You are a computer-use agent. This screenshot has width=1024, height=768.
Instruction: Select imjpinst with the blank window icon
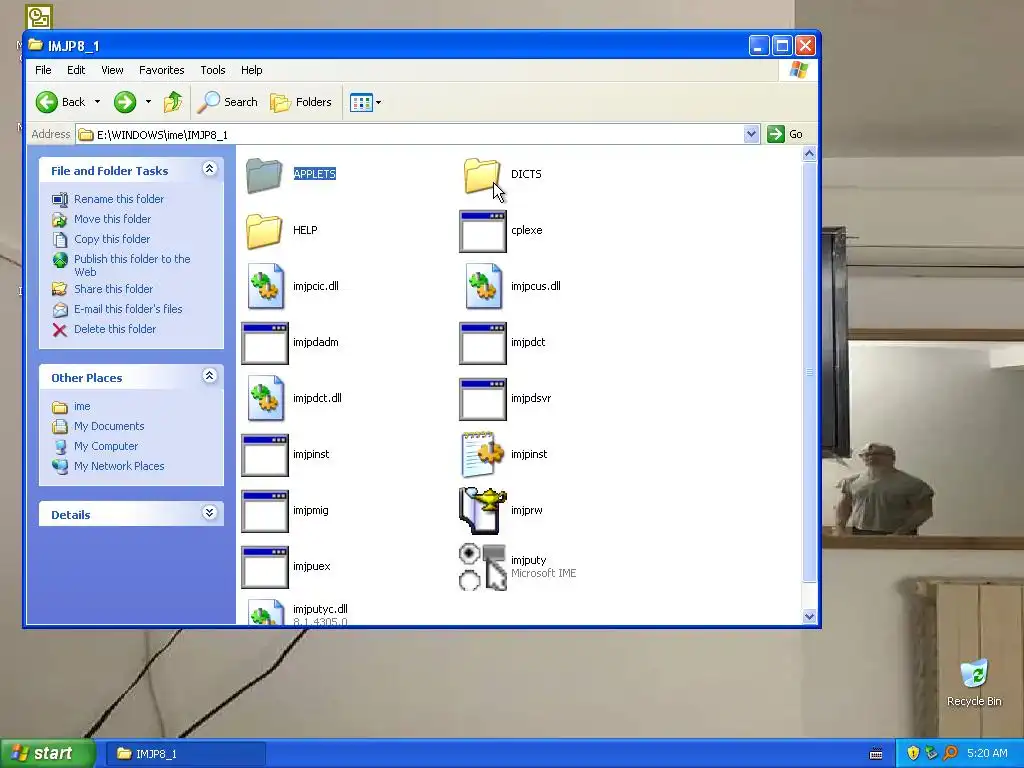(285, 455)
